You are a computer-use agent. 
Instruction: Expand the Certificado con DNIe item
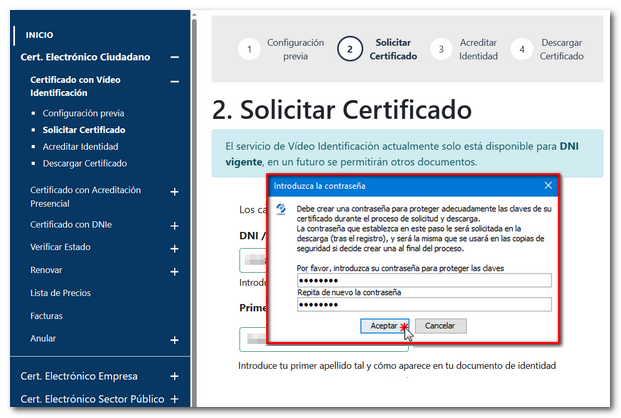tap(175, 225)
